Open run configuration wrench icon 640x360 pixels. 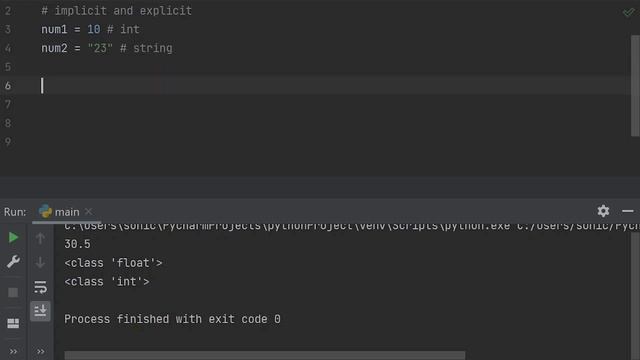point(13,262)
